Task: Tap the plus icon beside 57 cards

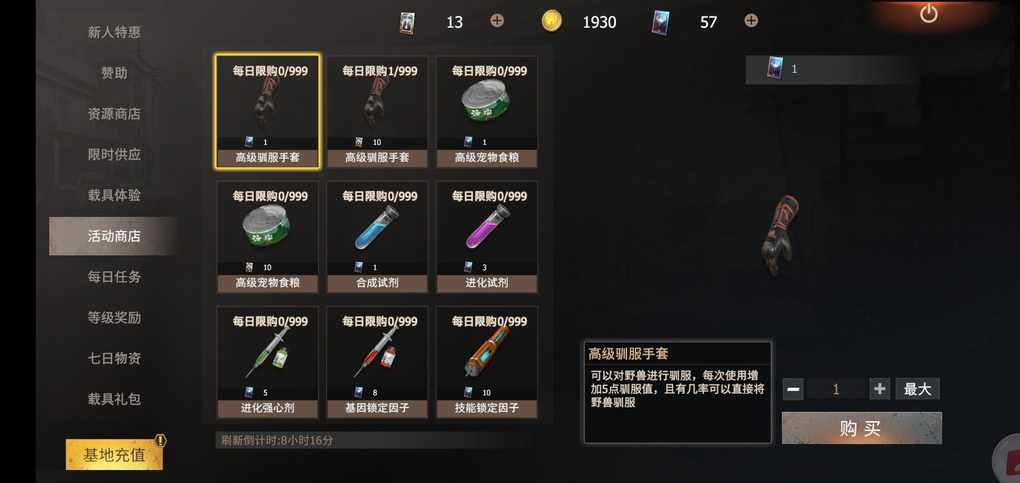Action: [x=751, y=21]
